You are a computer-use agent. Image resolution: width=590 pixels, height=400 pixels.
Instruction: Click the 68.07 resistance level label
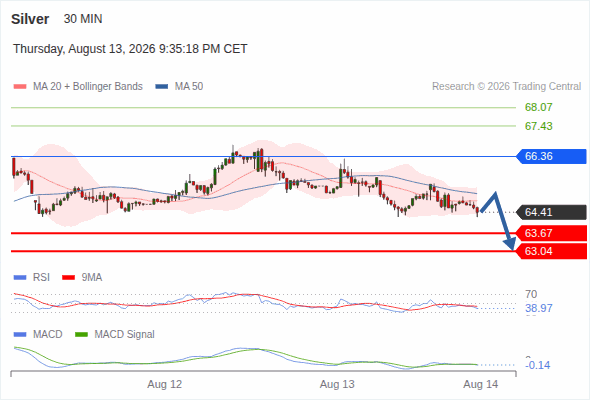pyautogui.click(x=538, y=107)
